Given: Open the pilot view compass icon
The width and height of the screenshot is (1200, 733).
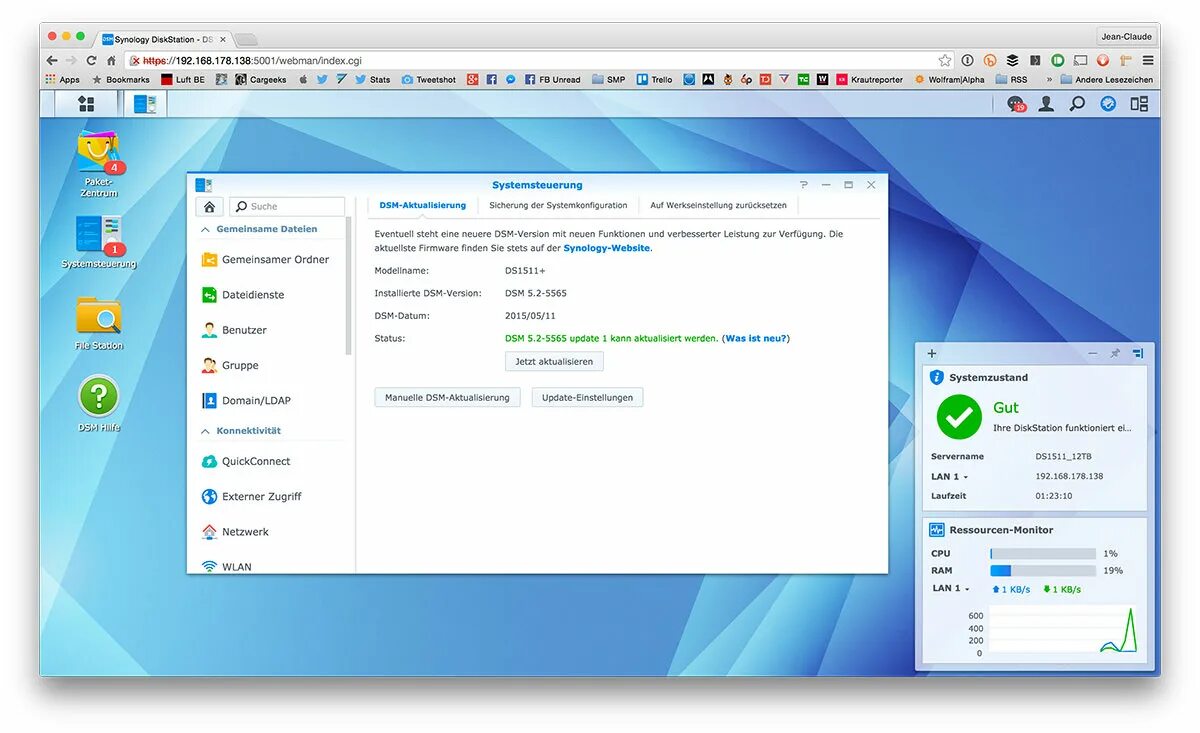Looking at the screenshot, I should 1108,103.
